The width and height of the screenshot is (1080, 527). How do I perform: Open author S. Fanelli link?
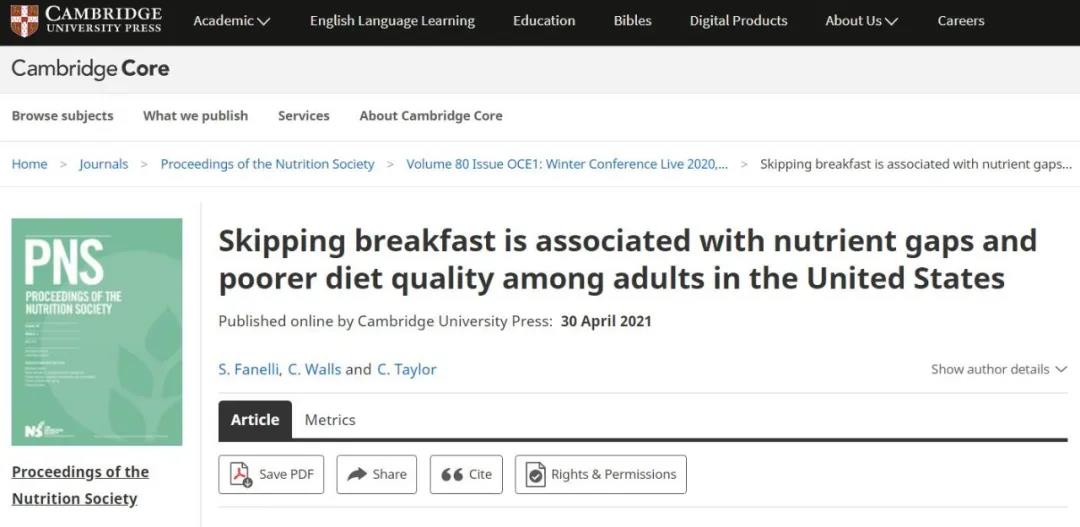click(249, 369)
